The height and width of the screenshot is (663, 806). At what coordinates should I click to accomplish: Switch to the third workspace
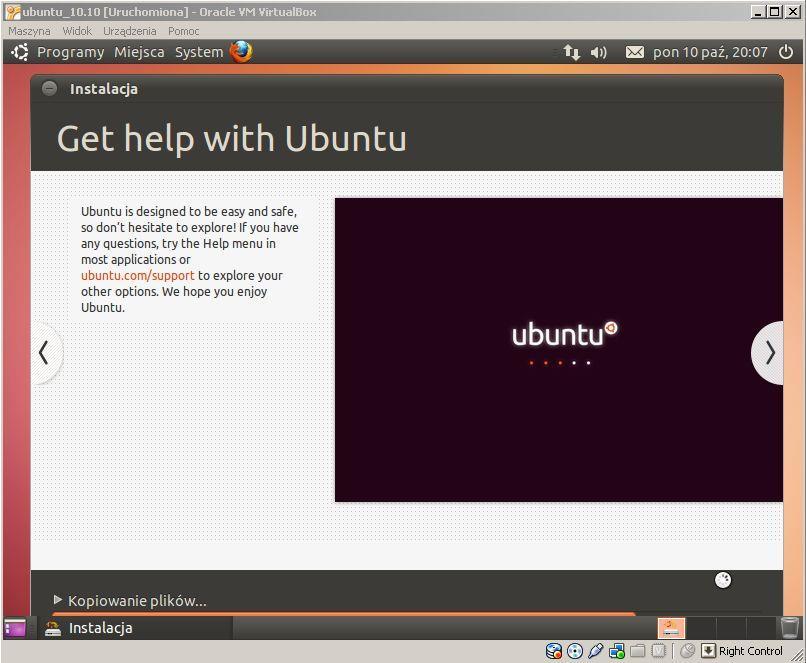coord(731,628)
